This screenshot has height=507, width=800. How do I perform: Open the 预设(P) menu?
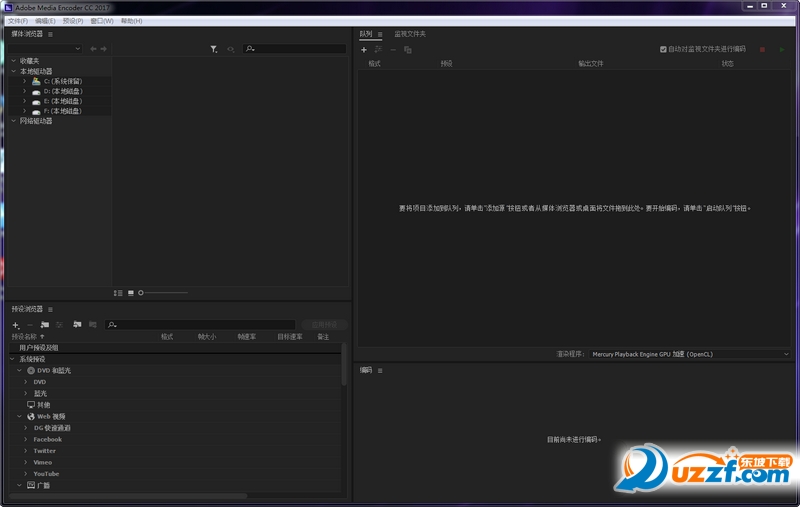pyautogui.click(x=73, y=21)
